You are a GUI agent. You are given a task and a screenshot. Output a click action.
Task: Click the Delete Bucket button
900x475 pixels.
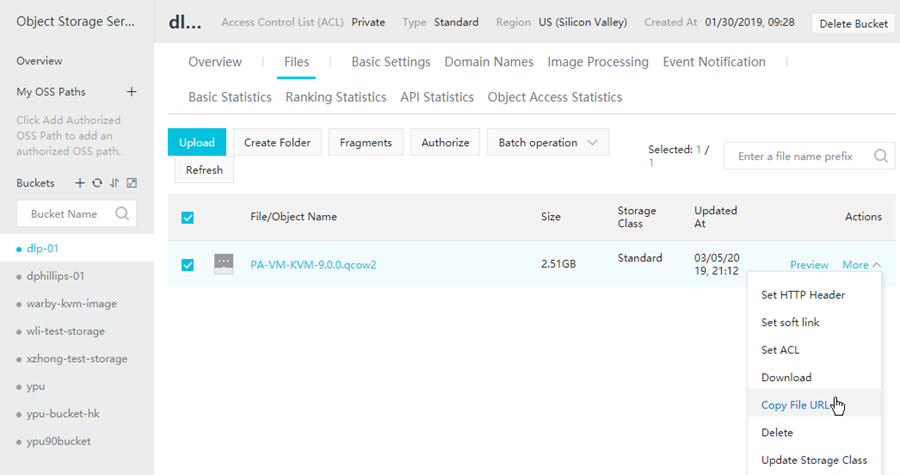(853, 23)
